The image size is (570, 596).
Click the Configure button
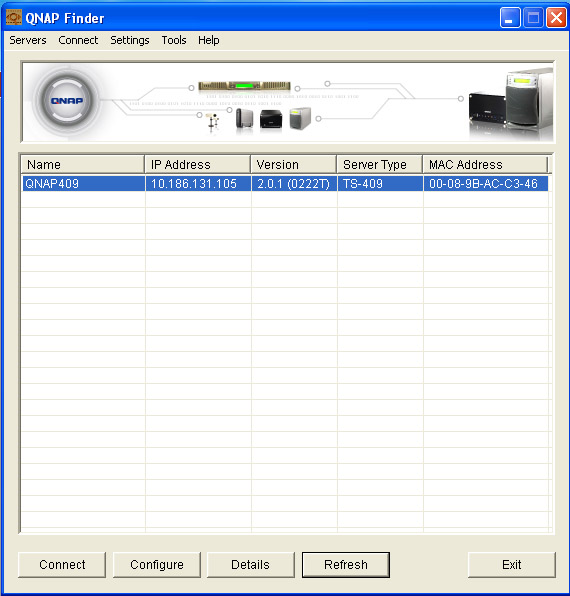click(157, 565)
